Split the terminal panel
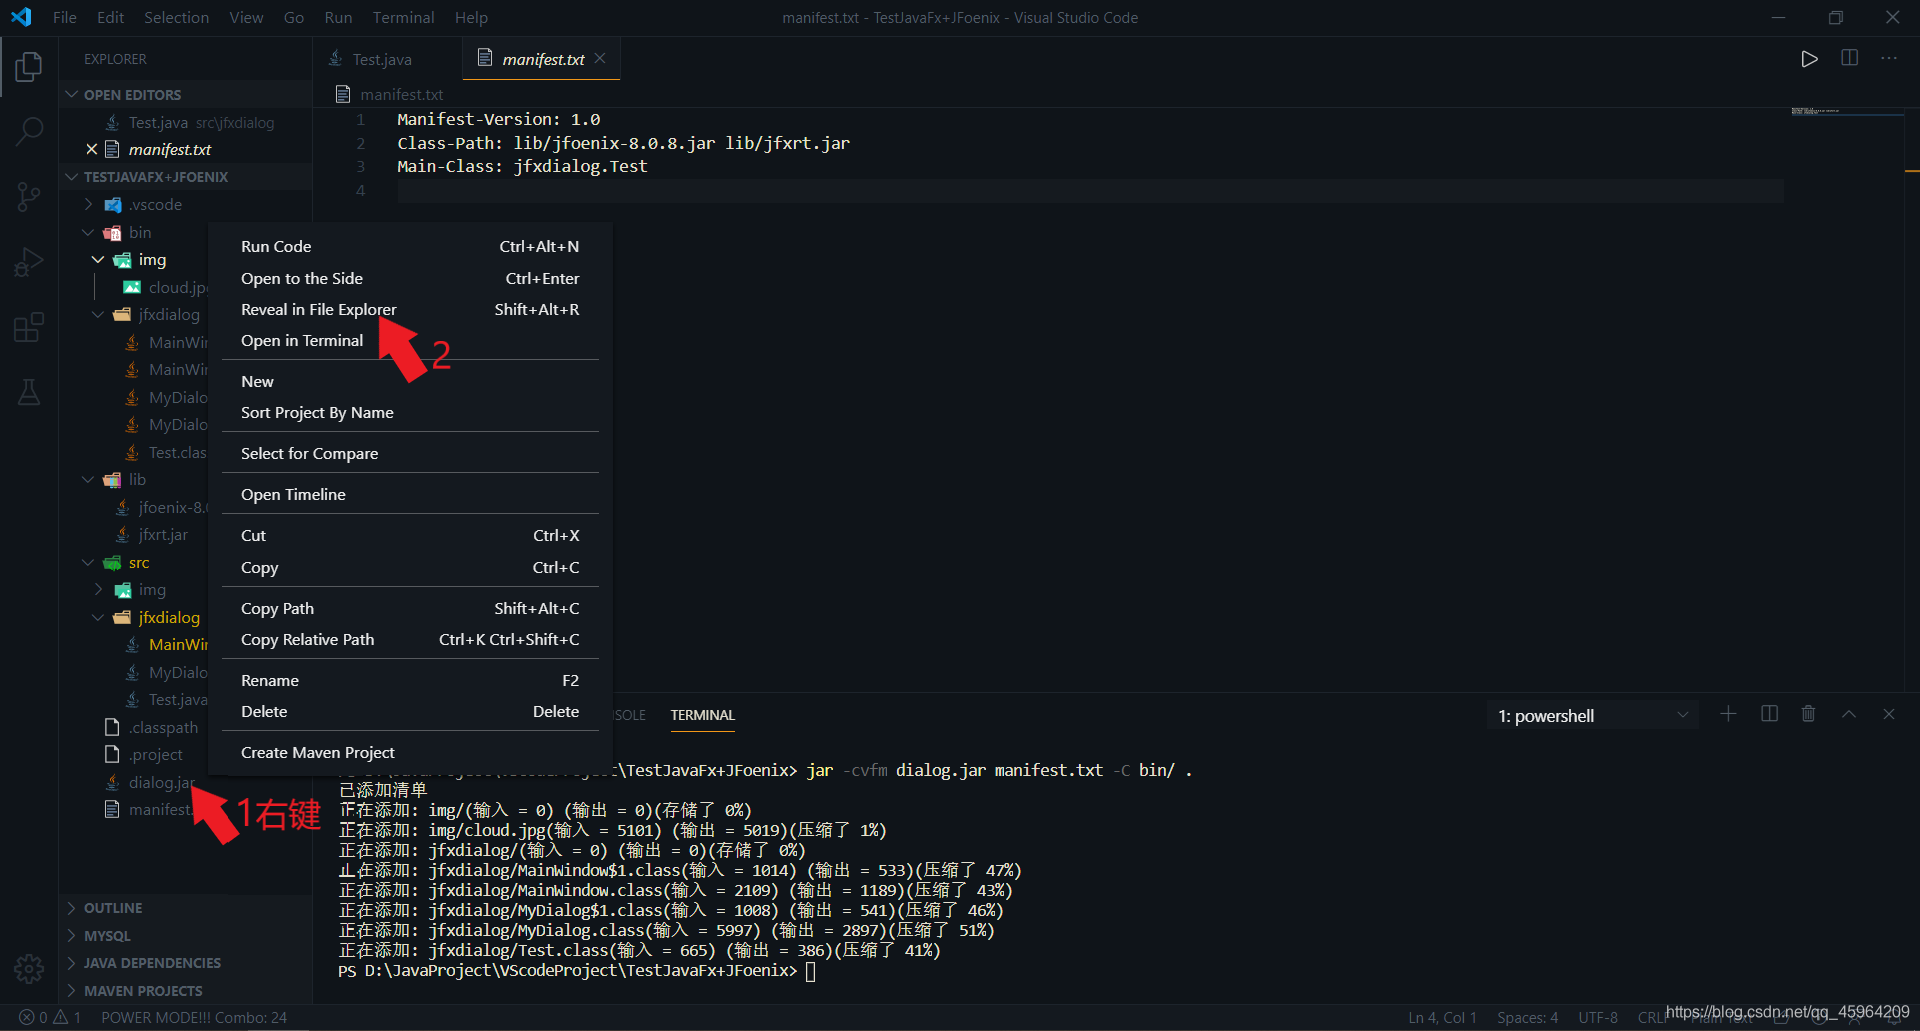The height and width of the screenshot is (1031, 1920). tap(1769, 714)
